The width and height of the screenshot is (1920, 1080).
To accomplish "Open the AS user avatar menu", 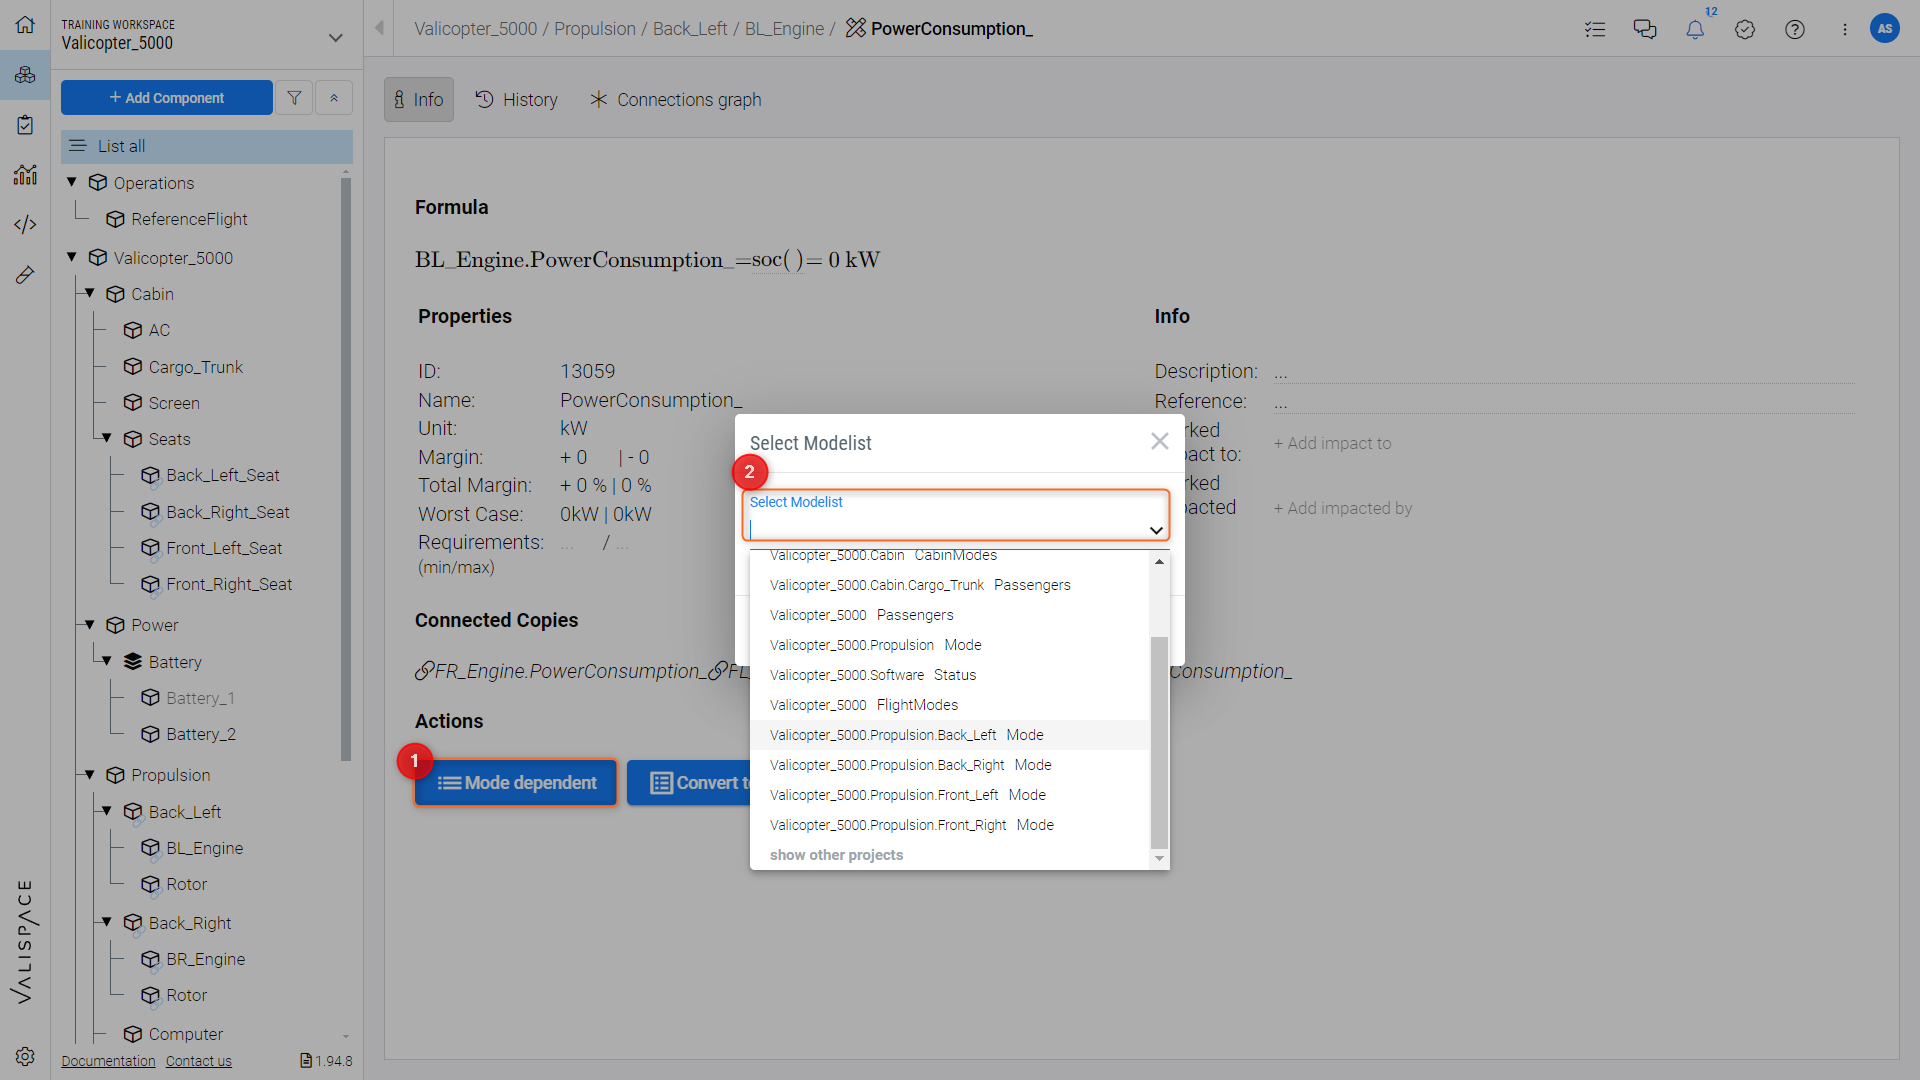I will tap(1885, 28).
